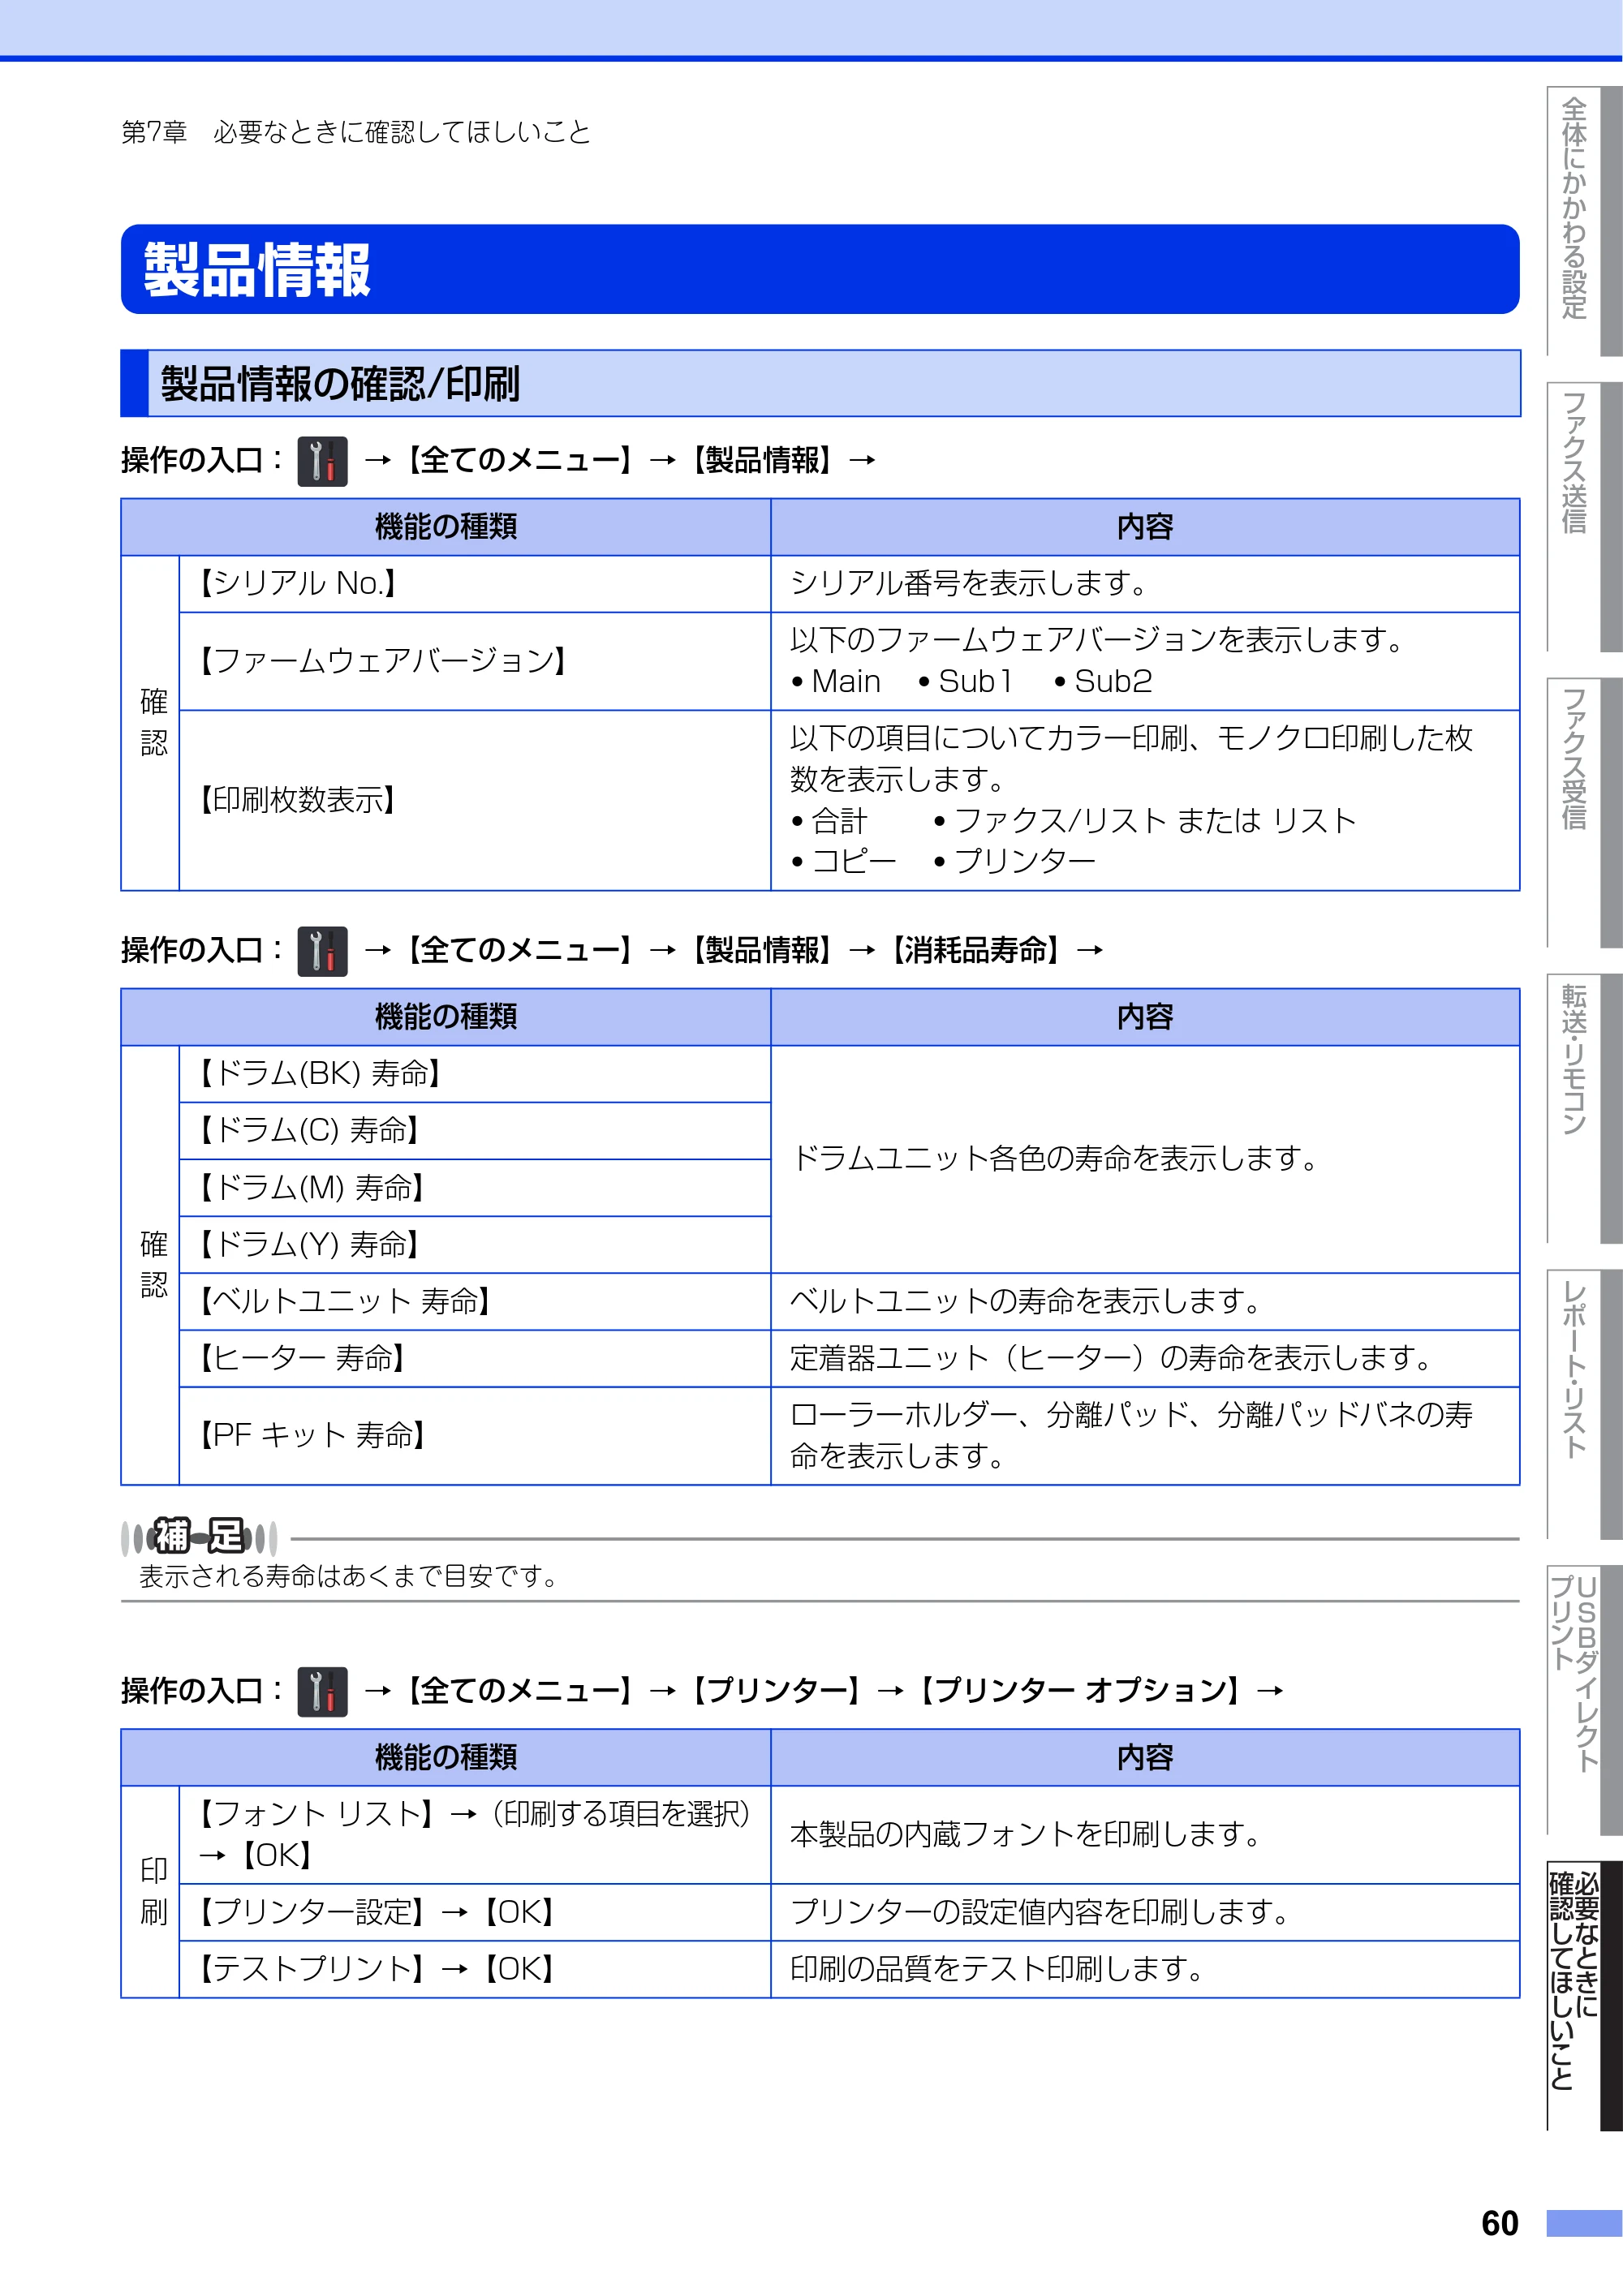
Task: Click the text 印刷の品質をテスト印刷します。
Action: (x=997, y=1970)
